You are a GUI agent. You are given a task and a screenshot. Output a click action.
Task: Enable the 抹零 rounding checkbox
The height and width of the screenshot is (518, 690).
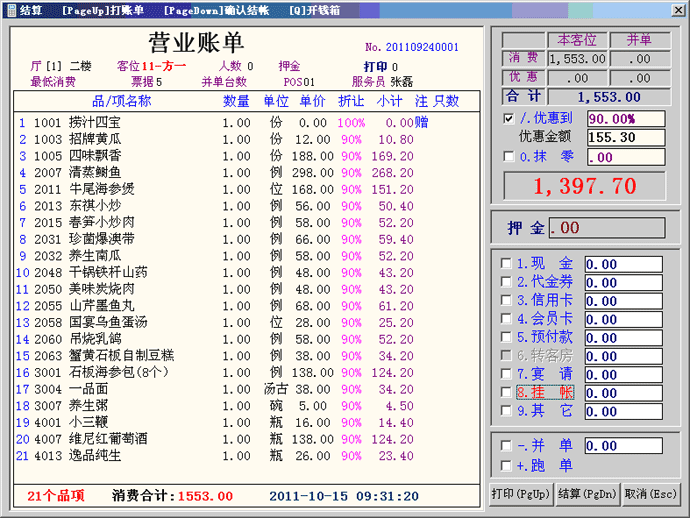click(x=509, y=156)
